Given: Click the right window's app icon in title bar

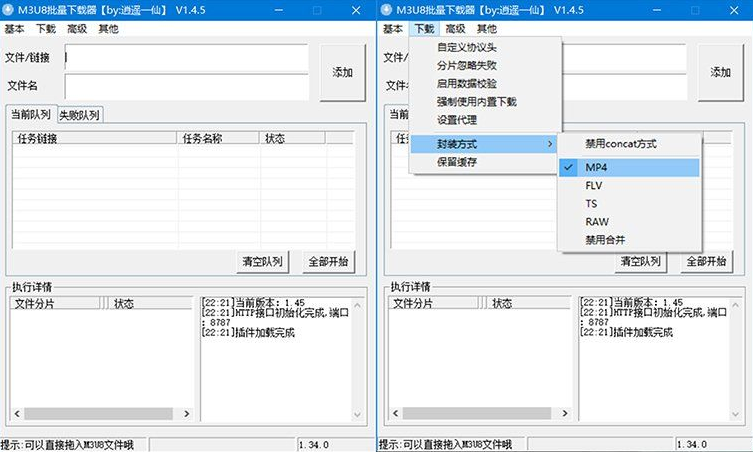Looking at the screenshot, I should [387, 10].
